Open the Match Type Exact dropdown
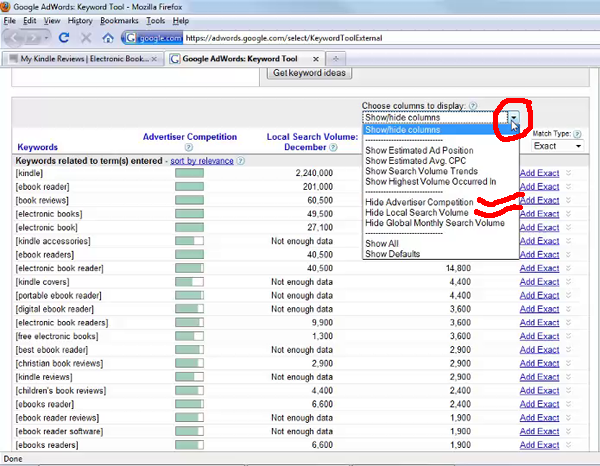This screenshot has width=600, height=466. point(557,146)
